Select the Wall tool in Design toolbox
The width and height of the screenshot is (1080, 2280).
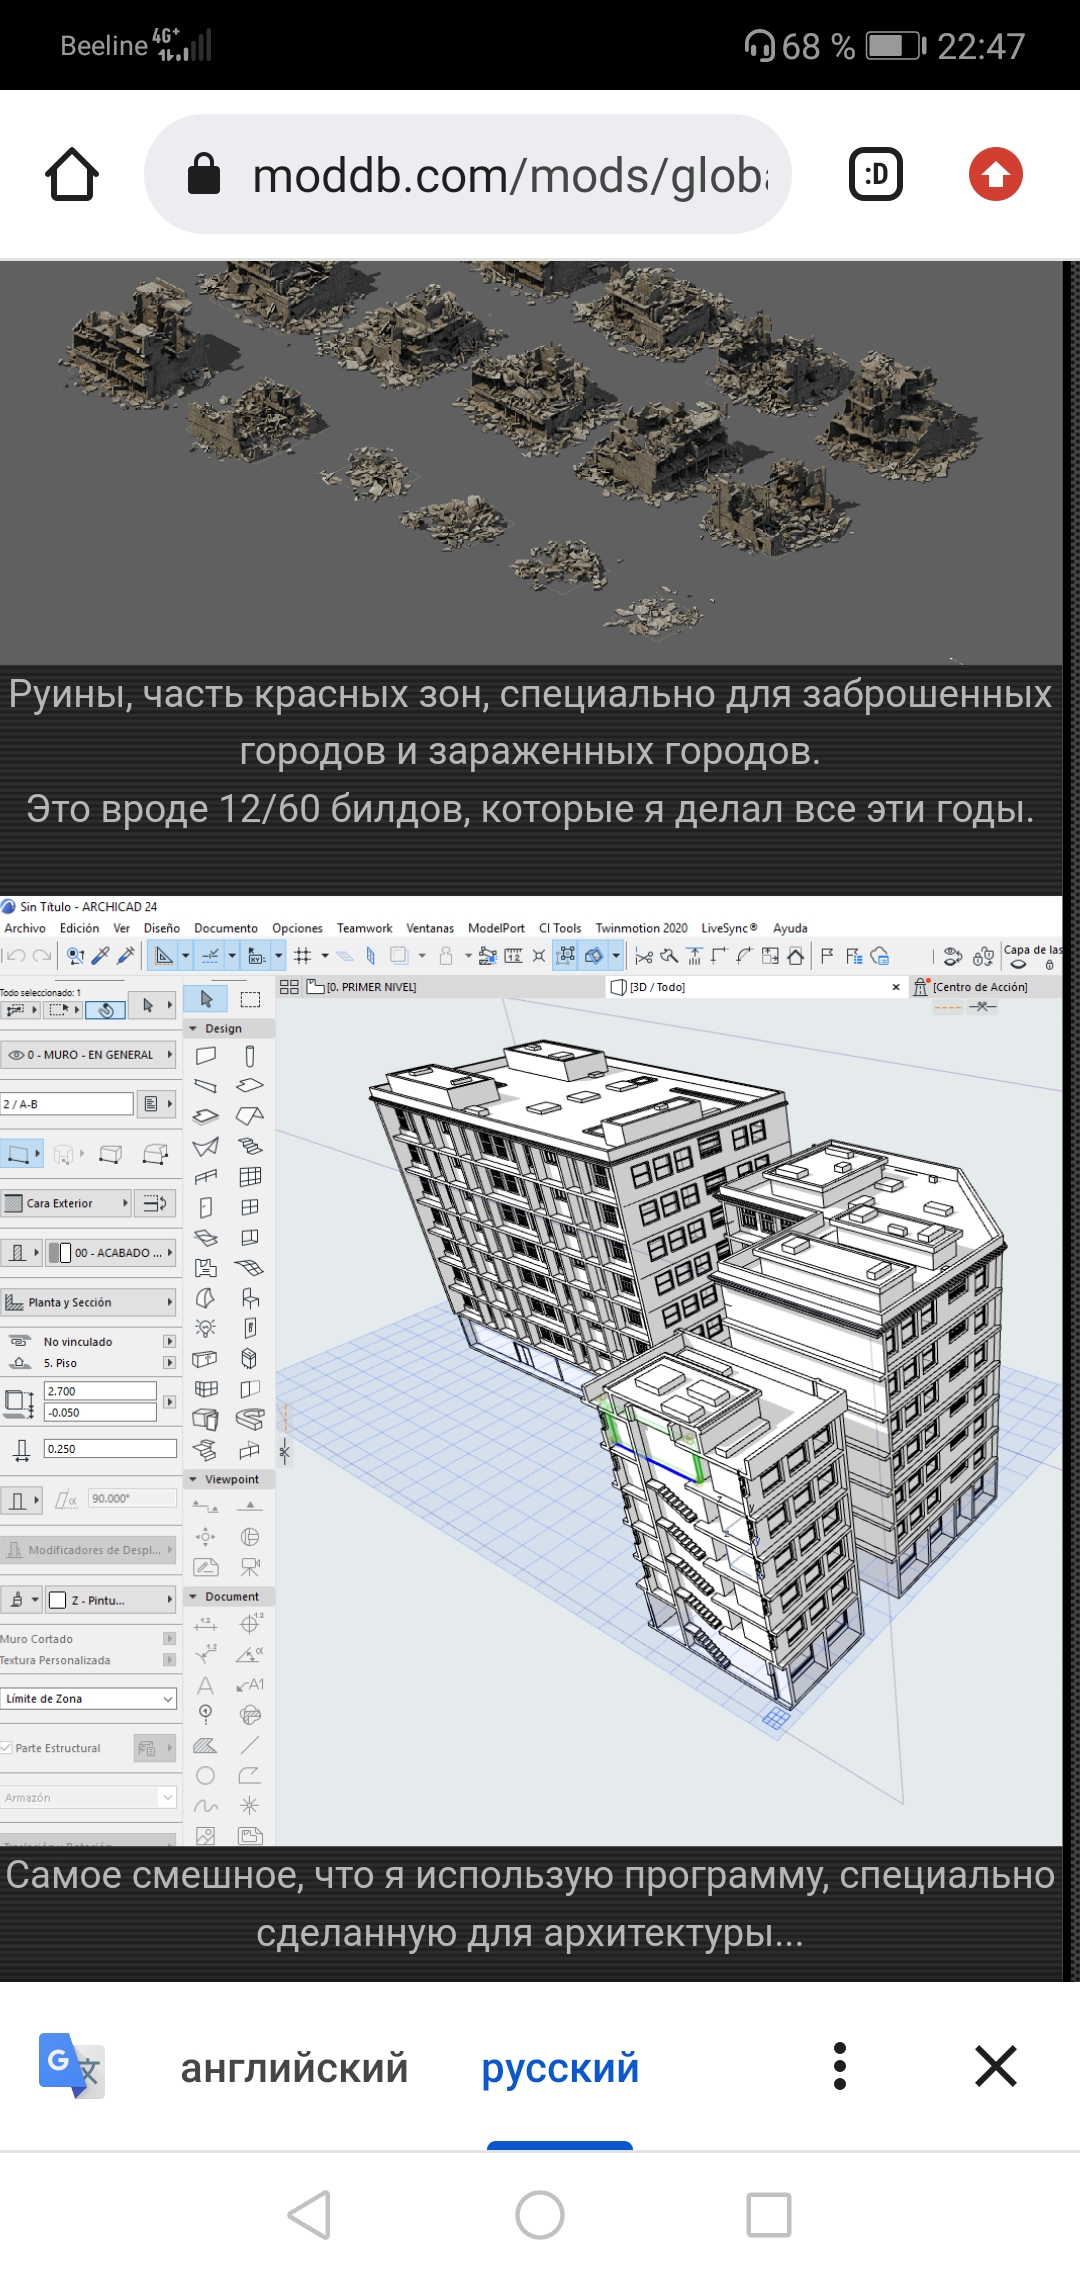coord(206,1056)
